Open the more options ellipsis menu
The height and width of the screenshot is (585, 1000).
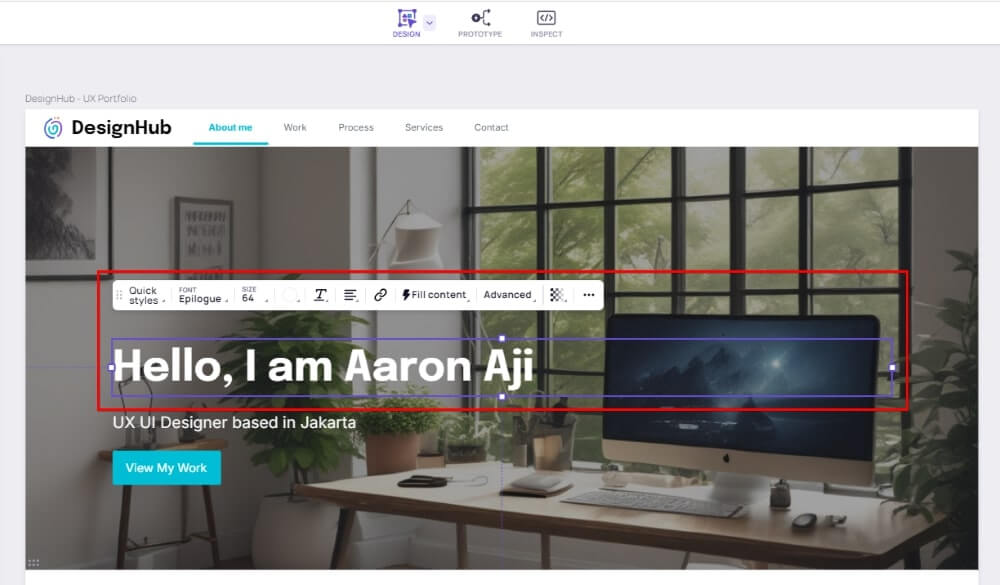589,295
